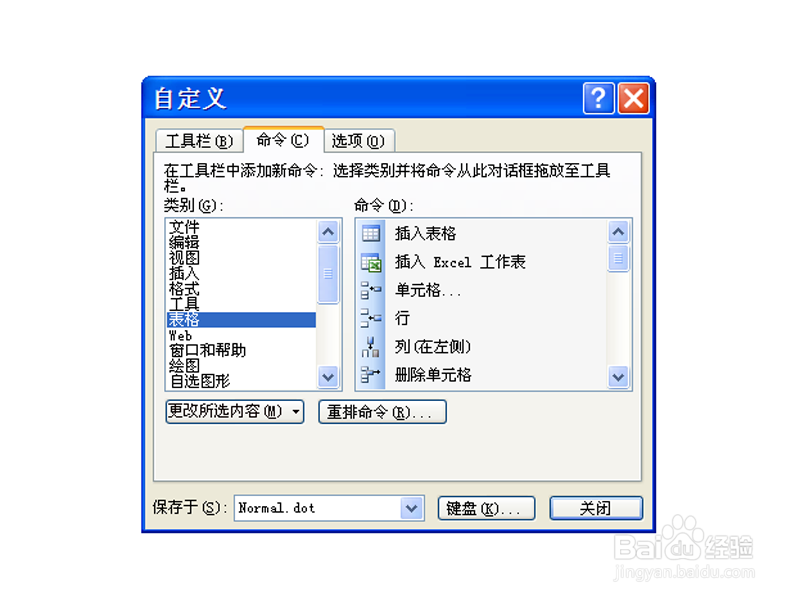Click the 插入表格 command icon

(x=370, y=234)
